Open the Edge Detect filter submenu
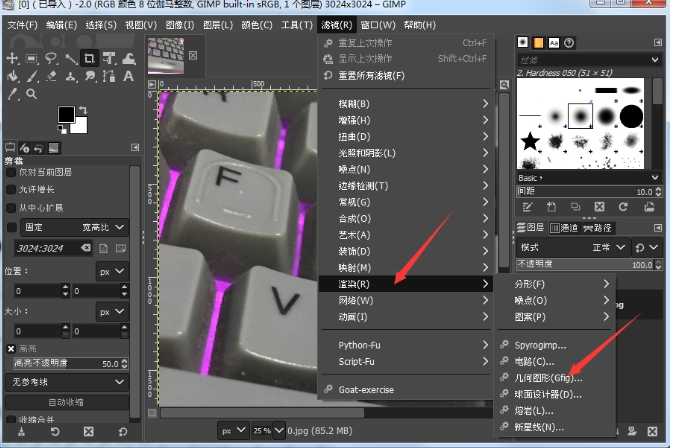This screenshot has width=675, height=448. pyautogui.click(x=406, y=185)
